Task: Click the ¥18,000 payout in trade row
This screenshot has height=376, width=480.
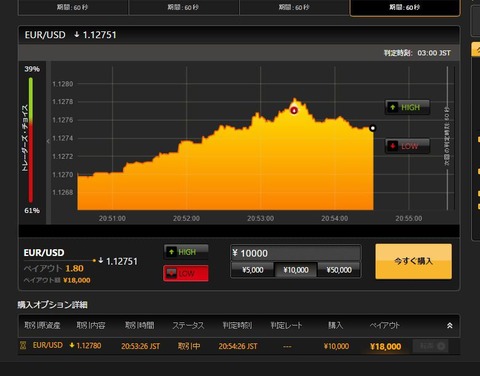Action: [x=385, y=347]
